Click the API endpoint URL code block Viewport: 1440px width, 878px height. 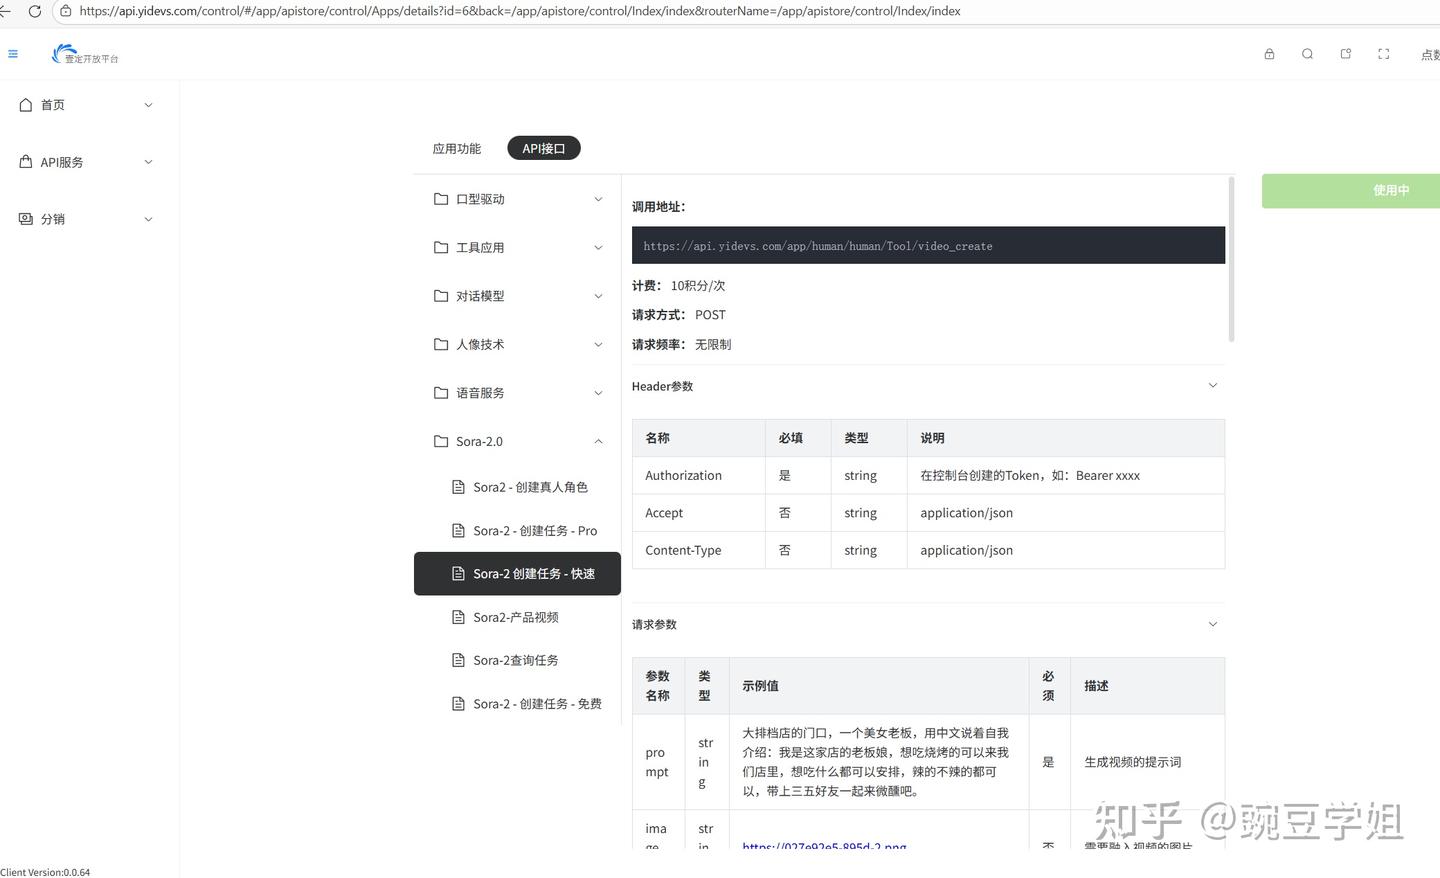point(928,245)
